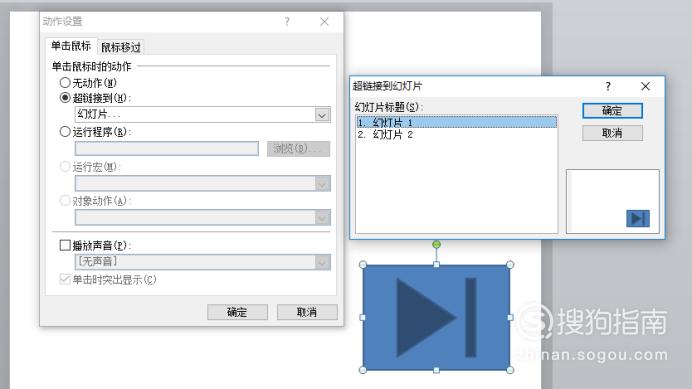
Task: Click 取消 in 动作设置 dialog
Action: 307,312
